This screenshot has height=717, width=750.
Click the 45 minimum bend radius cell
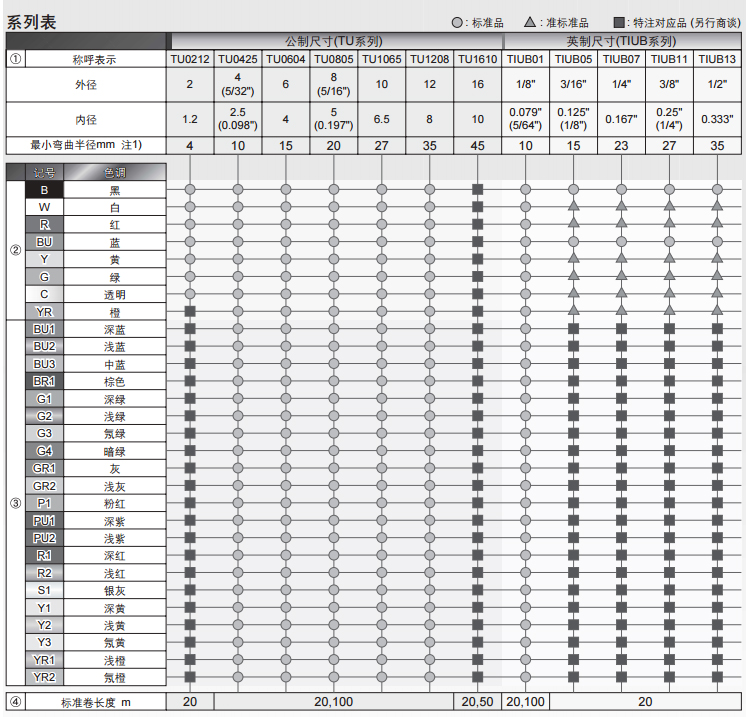pyautogui.click(x=477, y=145)
